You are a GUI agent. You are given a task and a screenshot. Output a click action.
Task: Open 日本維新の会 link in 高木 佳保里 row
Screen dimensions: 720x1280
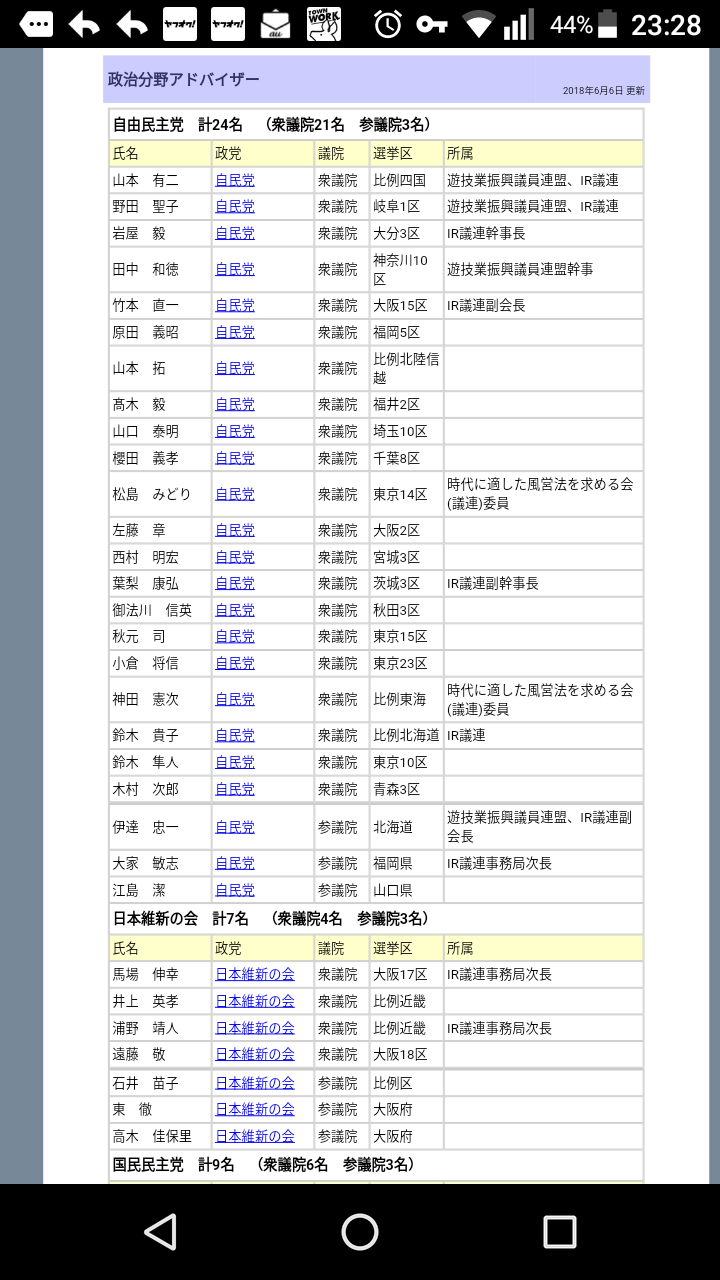click(255, 1136)
